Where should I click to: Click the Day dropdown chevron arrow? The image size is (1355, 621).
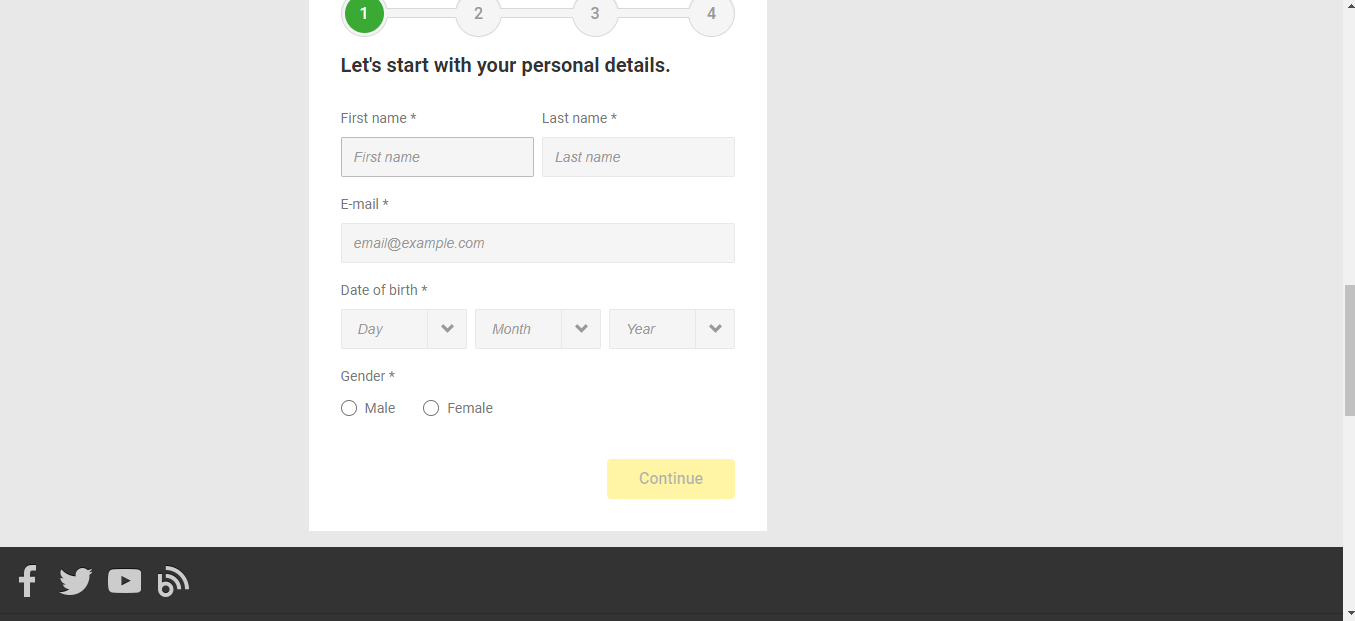pyautogui.click(x=447, y=329)
